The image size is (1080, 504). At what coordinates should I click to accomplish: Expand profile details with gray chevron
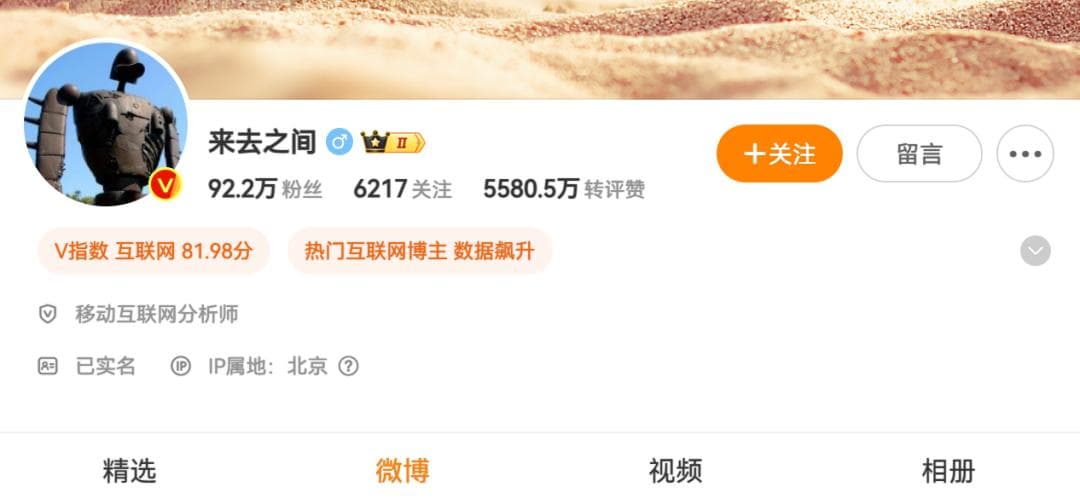click(1035, 251)
